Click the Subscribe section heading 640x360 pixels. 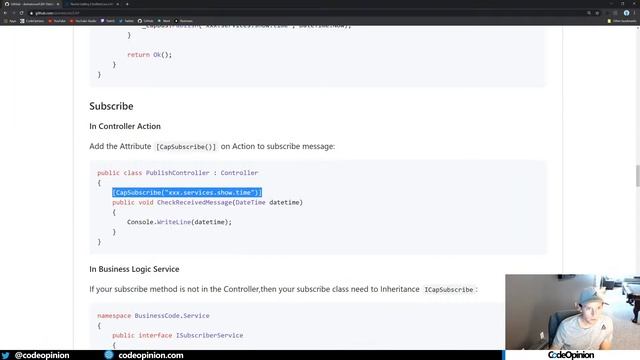[111, 106]
